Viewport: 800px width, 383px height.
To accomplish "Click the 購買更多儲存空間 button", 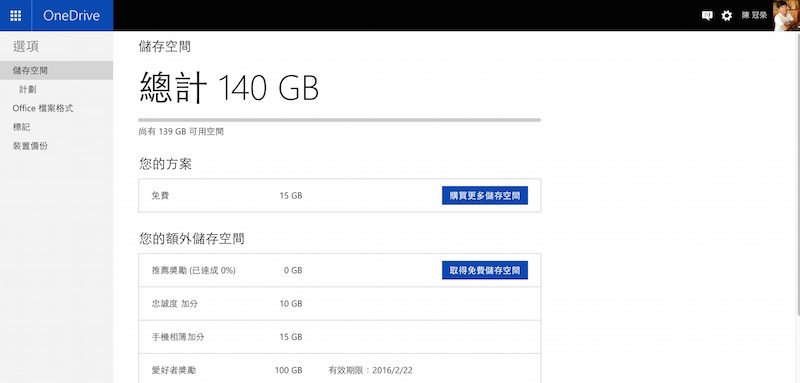I will click(x=485, y=195).
